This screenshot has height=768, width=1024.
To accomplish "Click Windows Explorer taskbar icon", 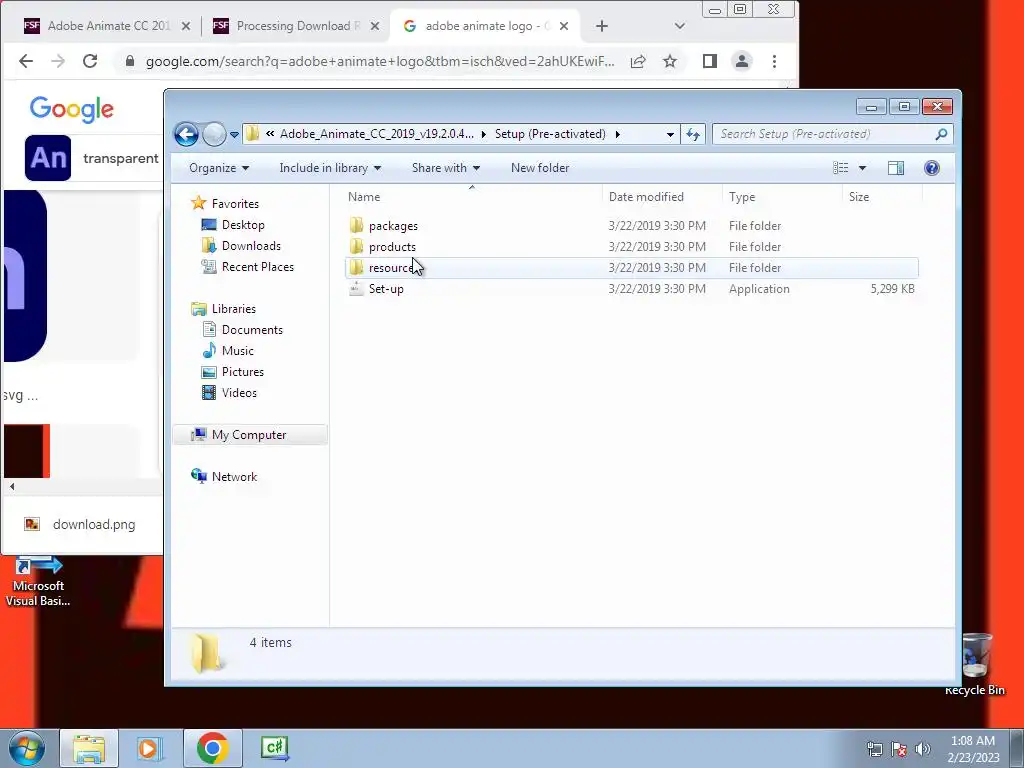I will click(89, 748).
